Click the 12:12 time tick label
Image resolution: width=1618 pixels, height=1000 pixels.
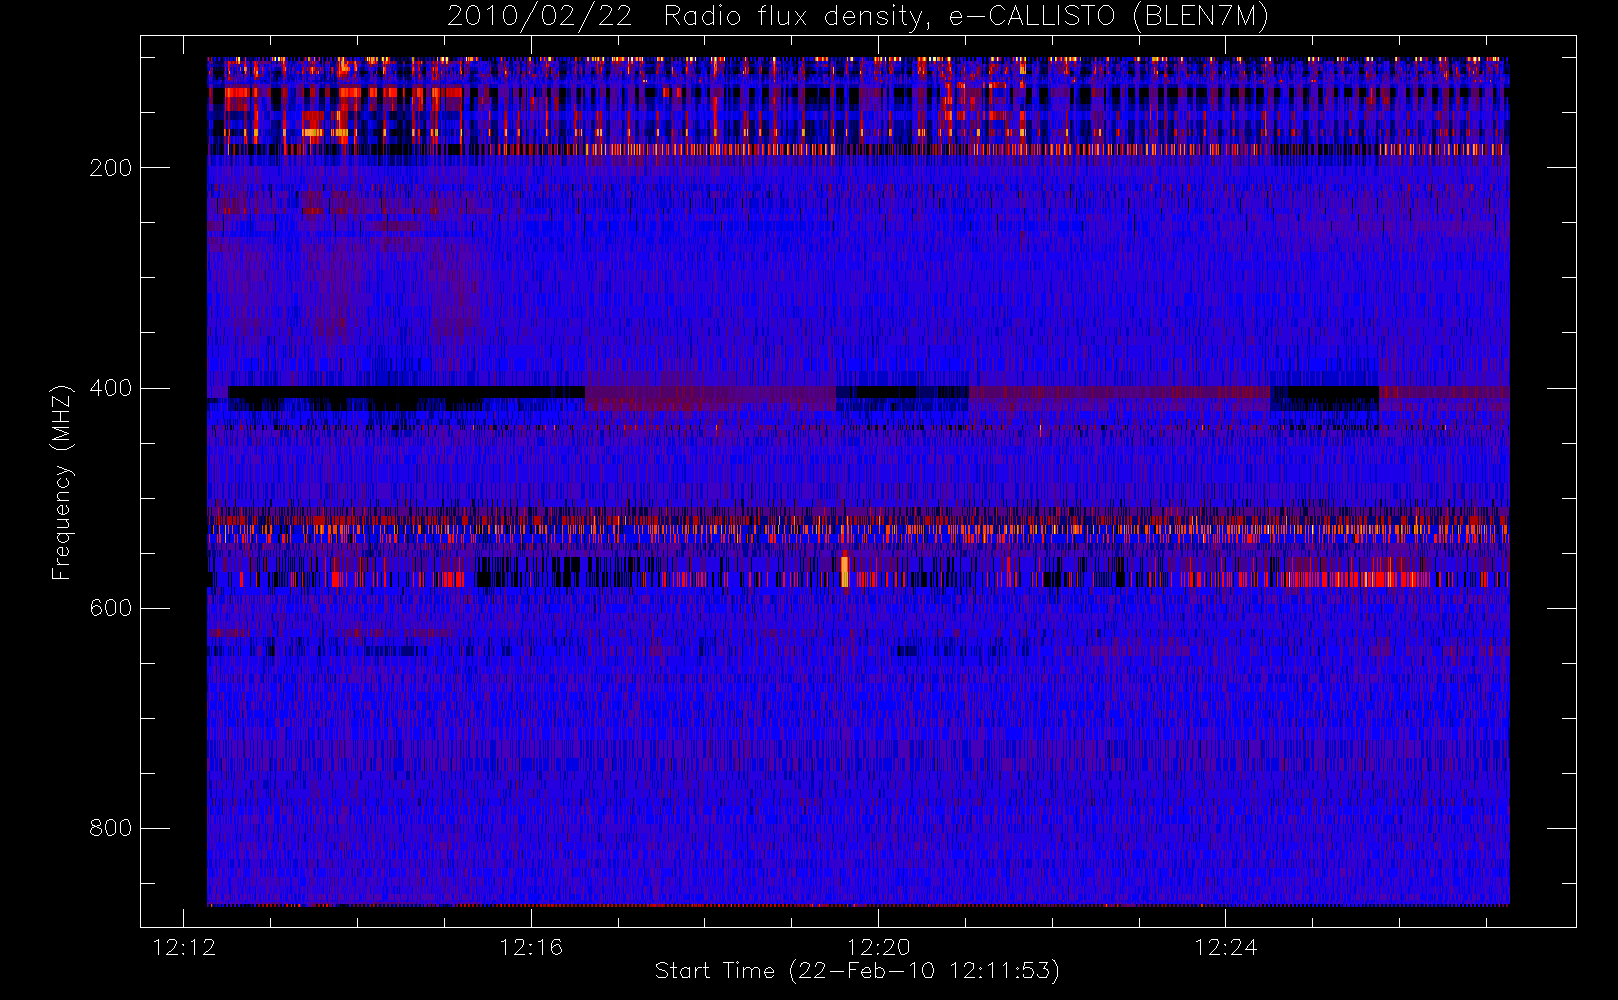pyautogui.click(x=184, y=947)
